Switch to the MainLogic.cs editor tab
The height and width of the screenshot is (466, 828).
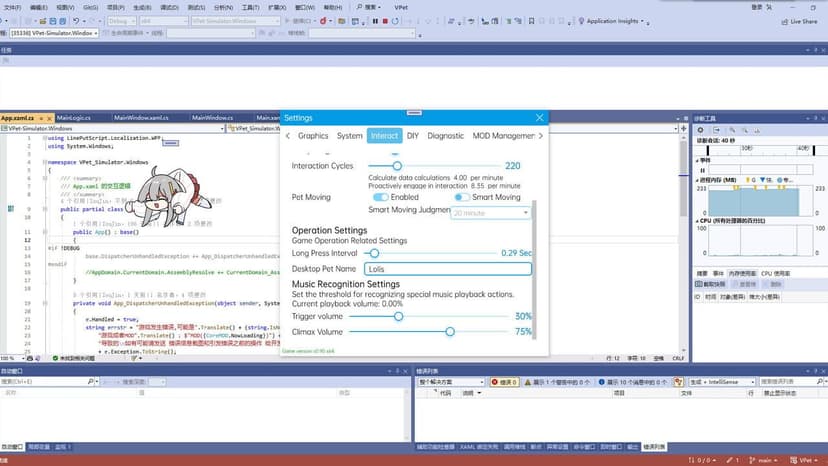click(x=74, y=118)
